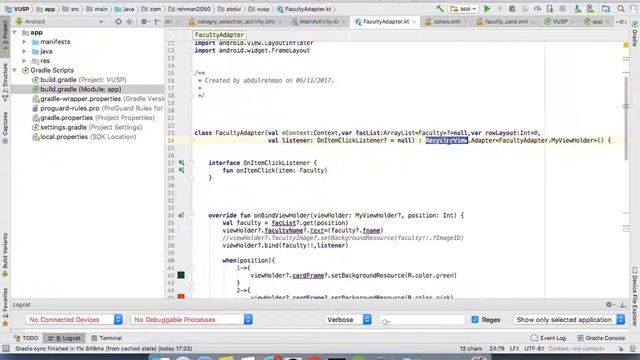Open Structure side tool window

click(x=5, y=82)
